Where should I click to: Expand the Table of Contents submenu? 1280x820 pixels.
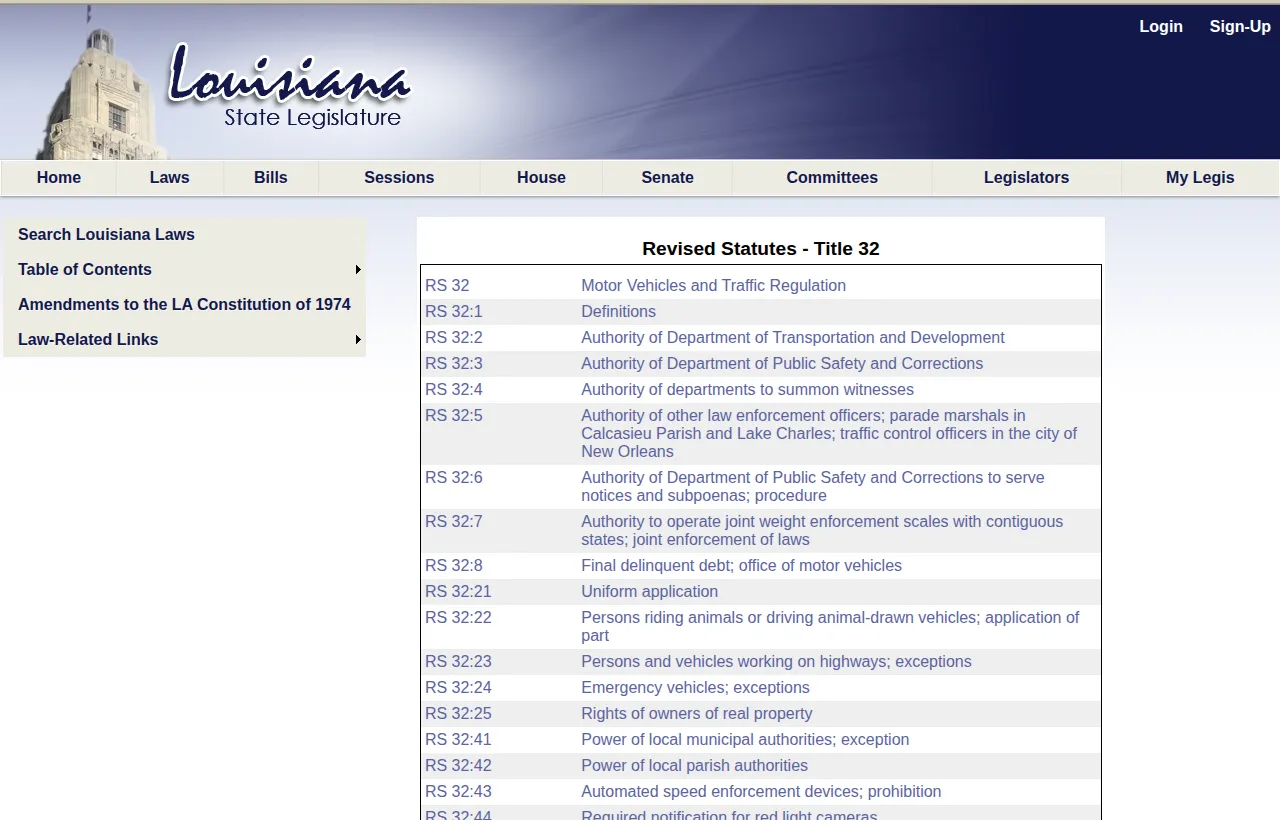pos(84,269)
